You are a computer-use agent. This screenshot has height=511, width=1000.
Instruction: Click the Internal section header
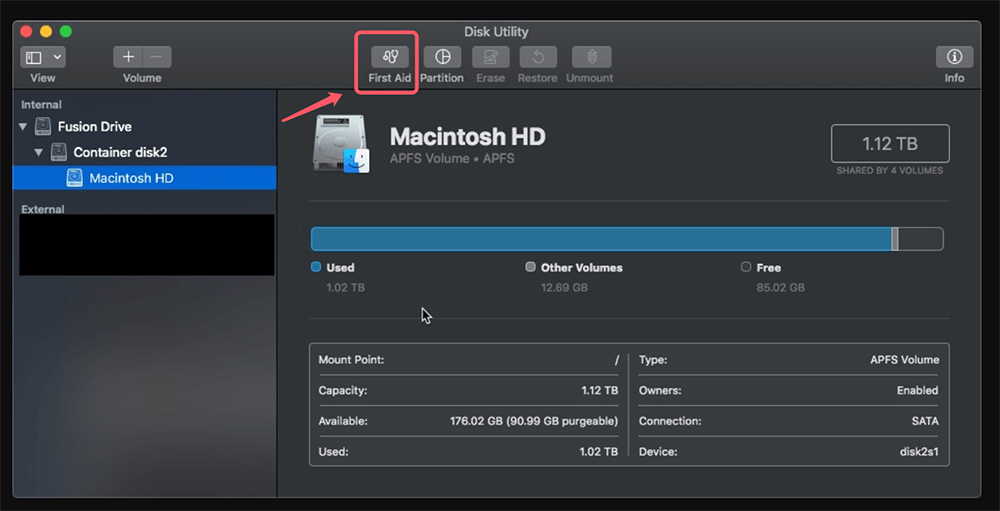click(x=41, y=105)
